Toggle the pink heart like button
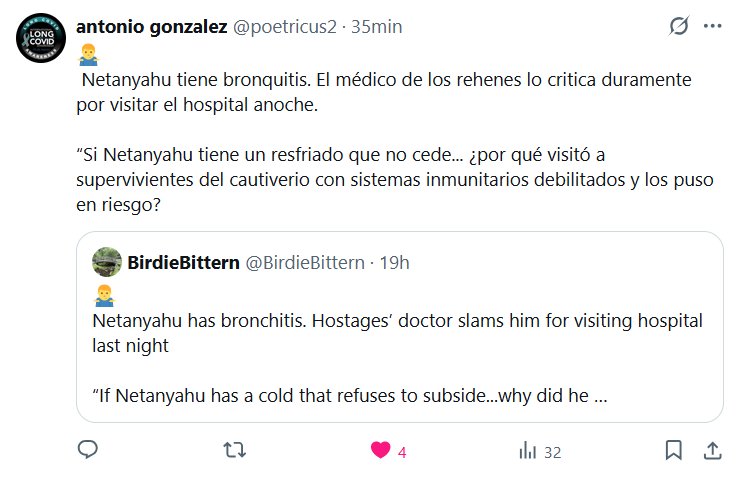 tap(380, 450)
